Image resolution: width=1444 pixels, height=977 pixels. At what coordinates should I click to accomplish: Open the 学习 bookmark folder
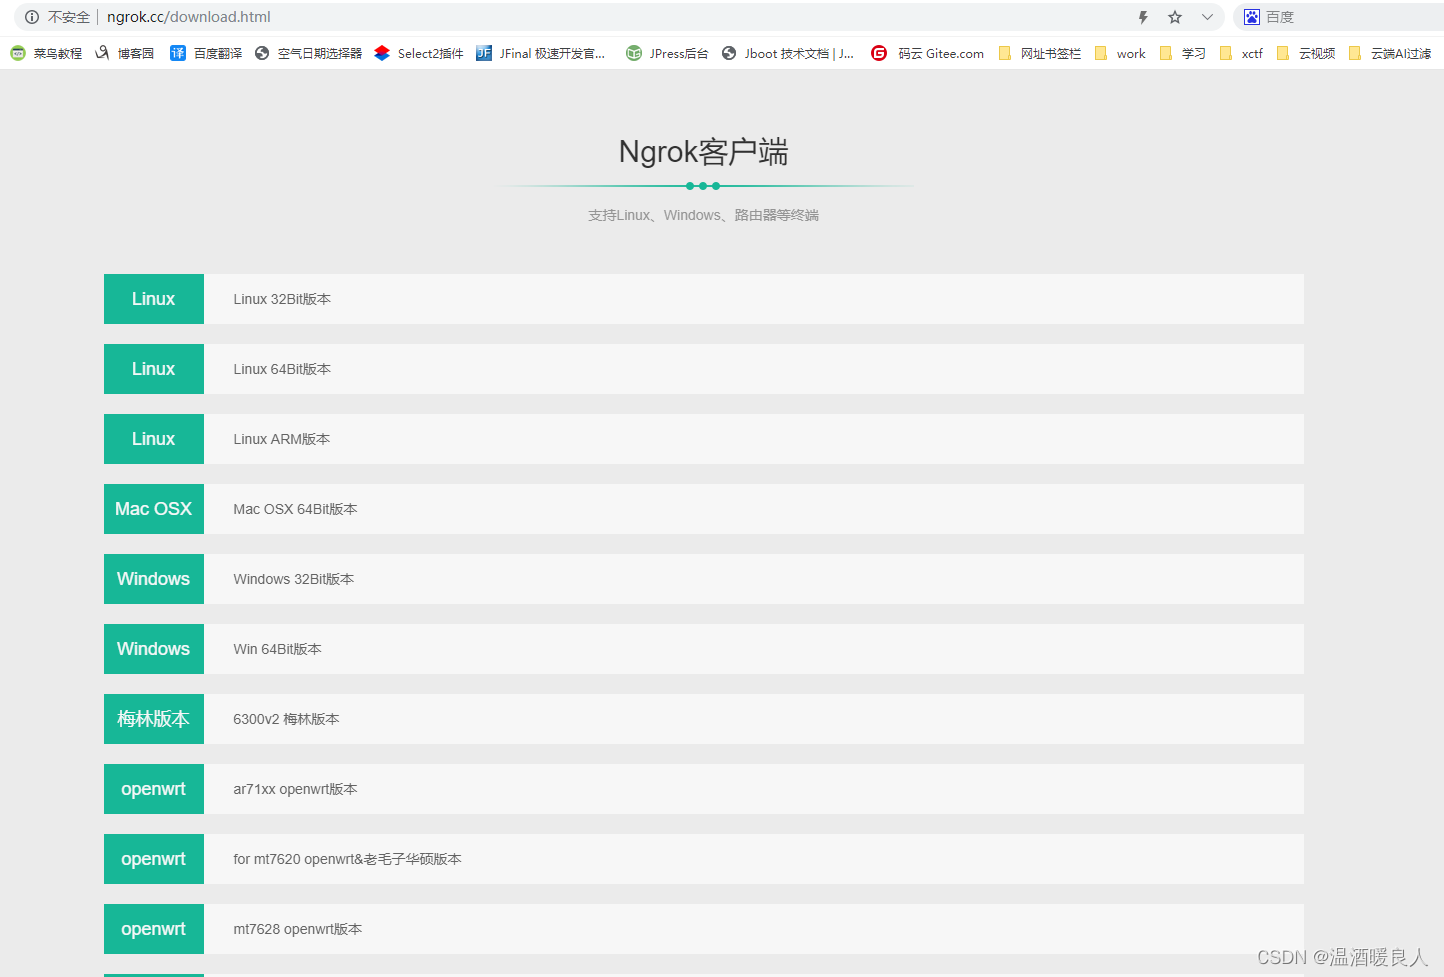coord(1182,53)
